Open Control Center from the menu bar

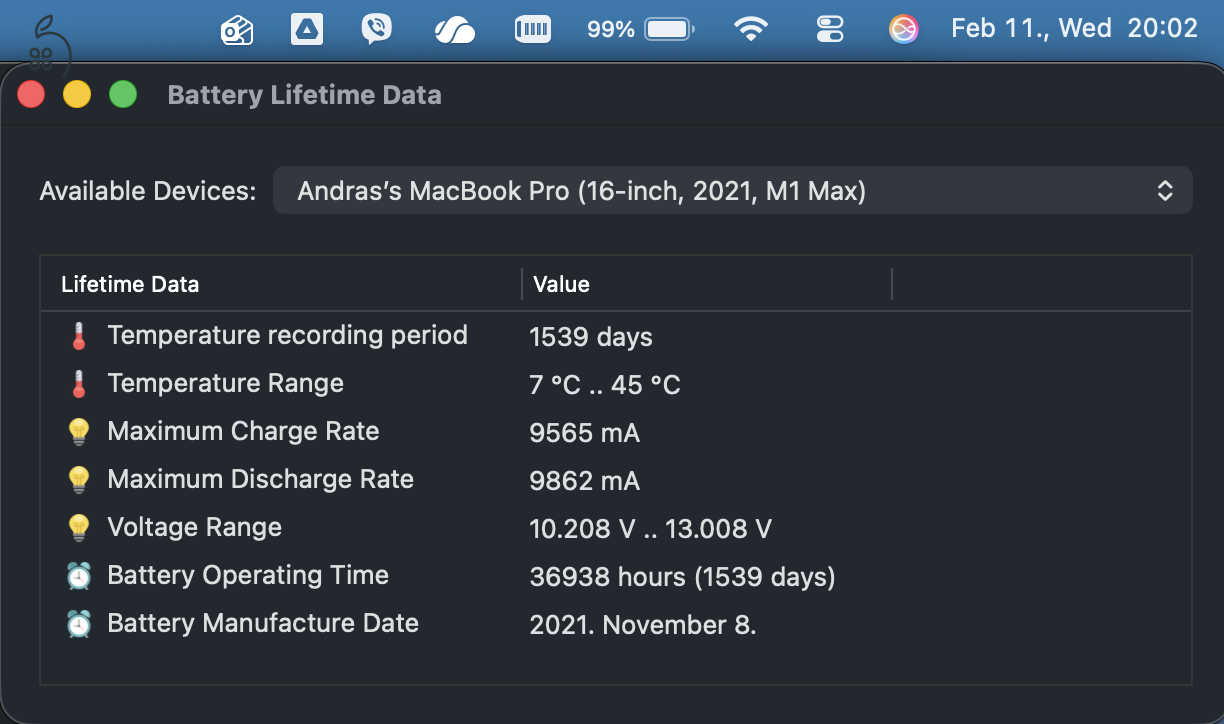click(x=830, y=29)
